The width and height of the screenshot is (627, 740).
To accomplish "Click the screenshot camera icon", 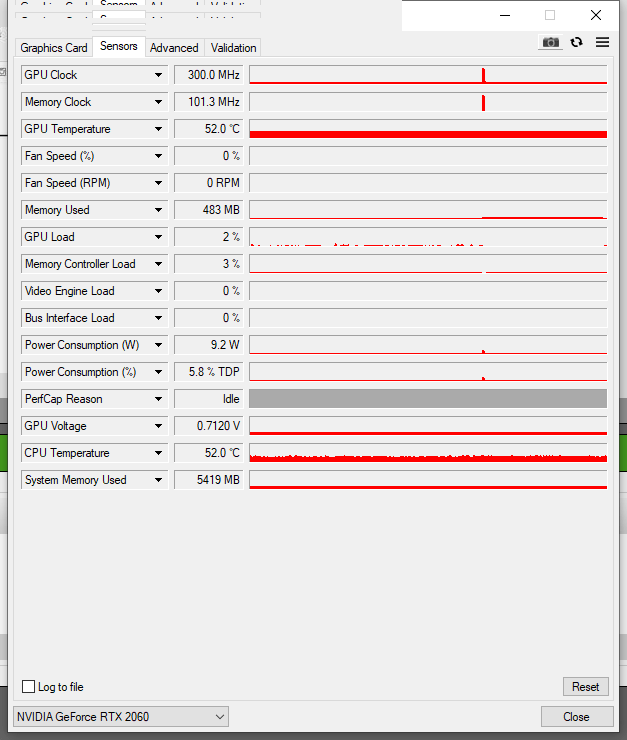I will (550, 43).
